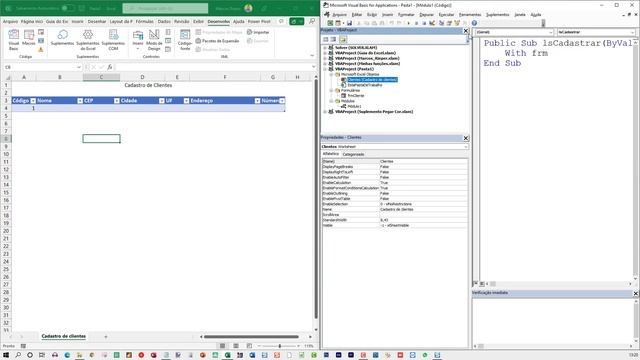
Task: Switch to Normal view in Excel status bar
Action: coord(222,346)
